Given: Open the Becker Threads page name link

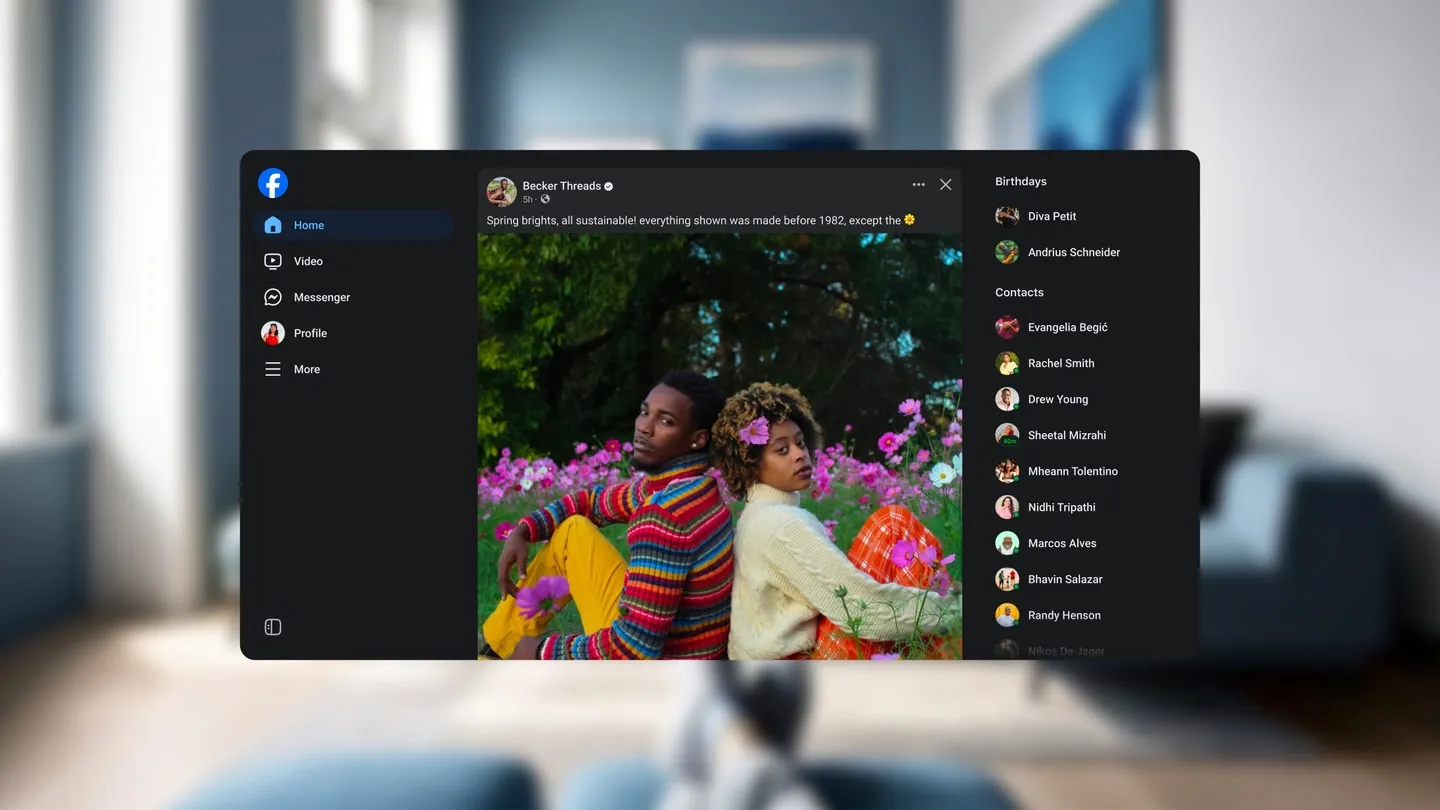Looking at the screenshot, I should [561, 186].
